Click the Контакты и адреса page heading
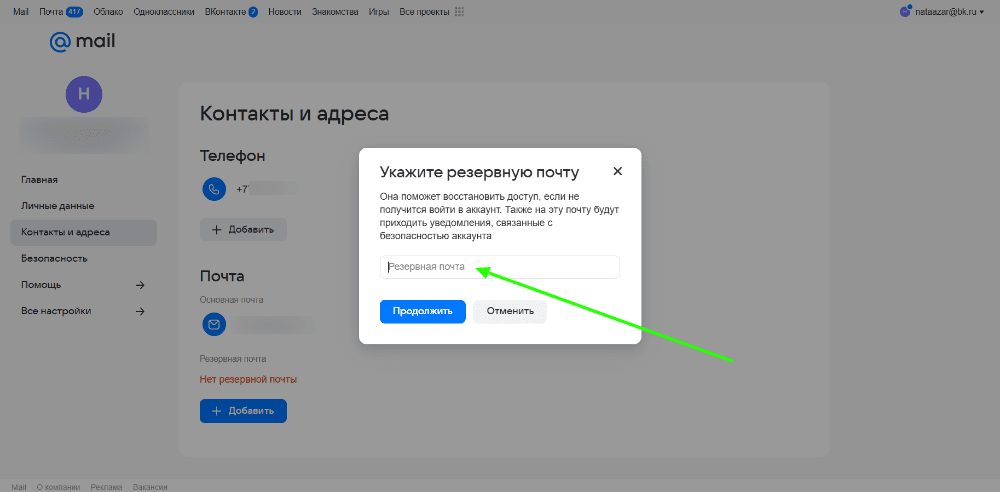Viewport: 1000px width, 492px height. (x=294, y=114)
